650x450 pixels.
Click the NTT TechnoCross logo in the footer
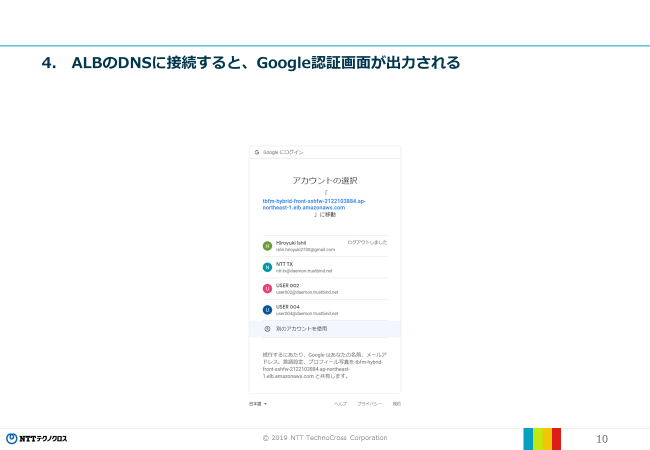(36, 438)
